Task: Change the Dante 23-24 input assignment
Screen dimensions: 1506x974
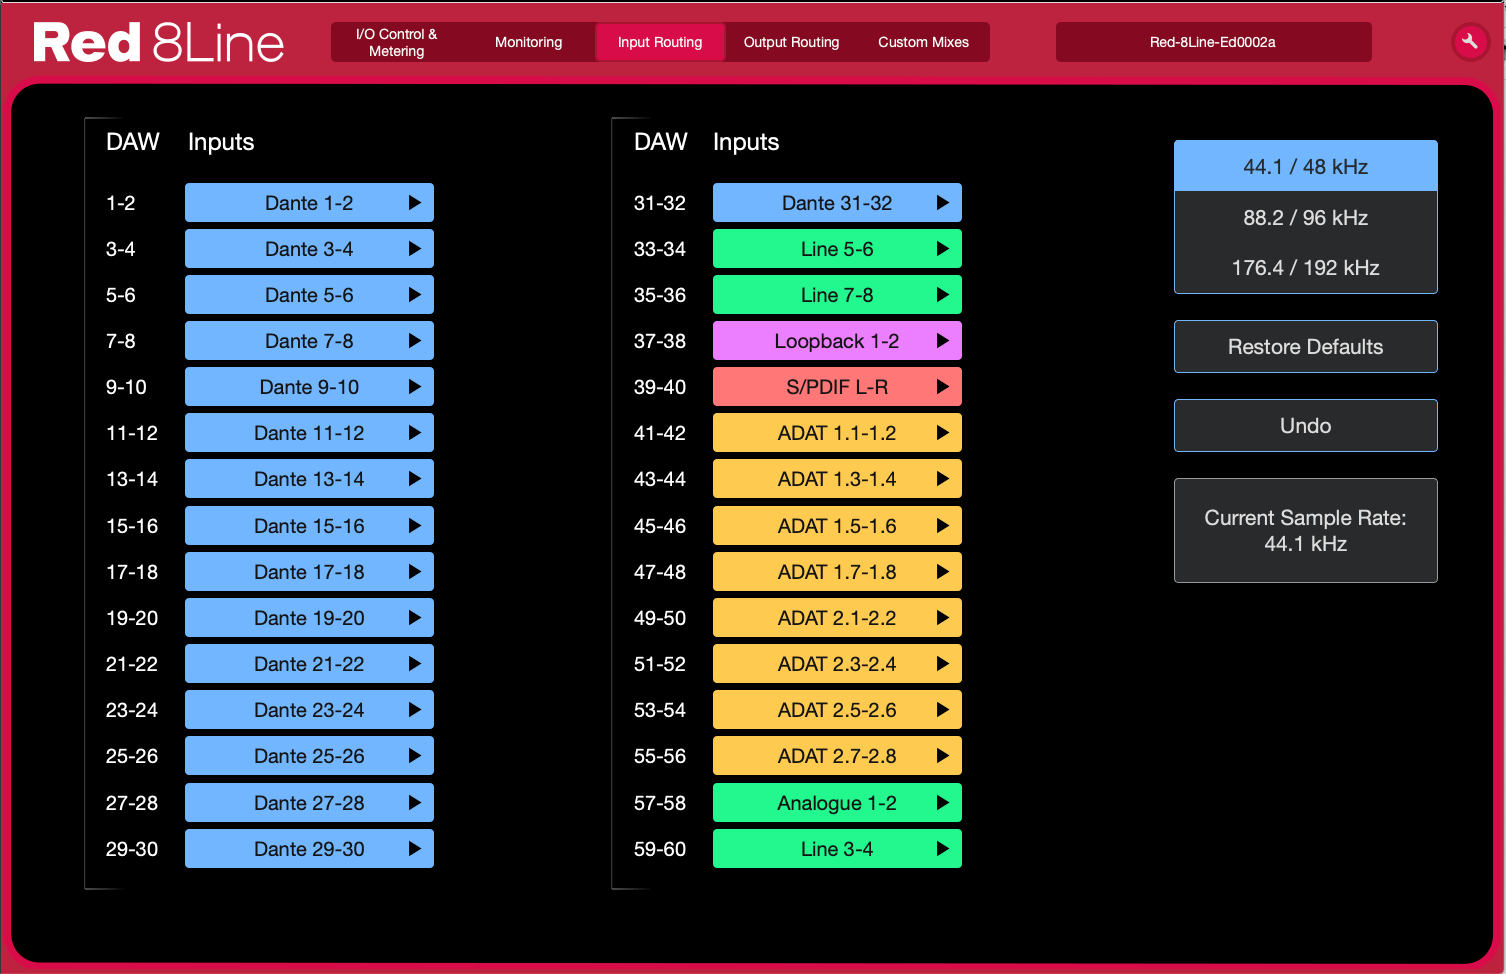Action: click(x=309, y=710)
